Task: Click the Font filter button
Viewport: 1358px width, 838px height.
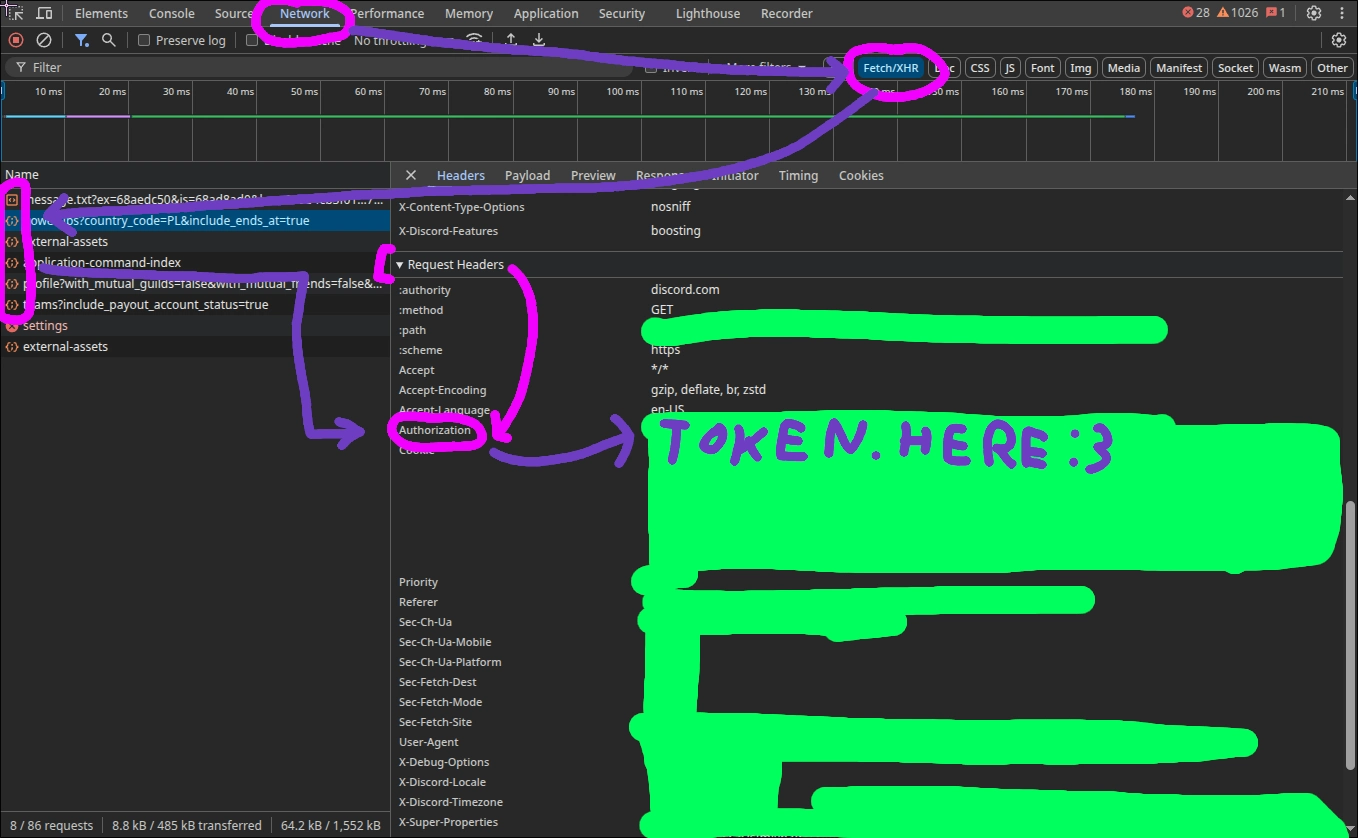Action: [1042, 68]
